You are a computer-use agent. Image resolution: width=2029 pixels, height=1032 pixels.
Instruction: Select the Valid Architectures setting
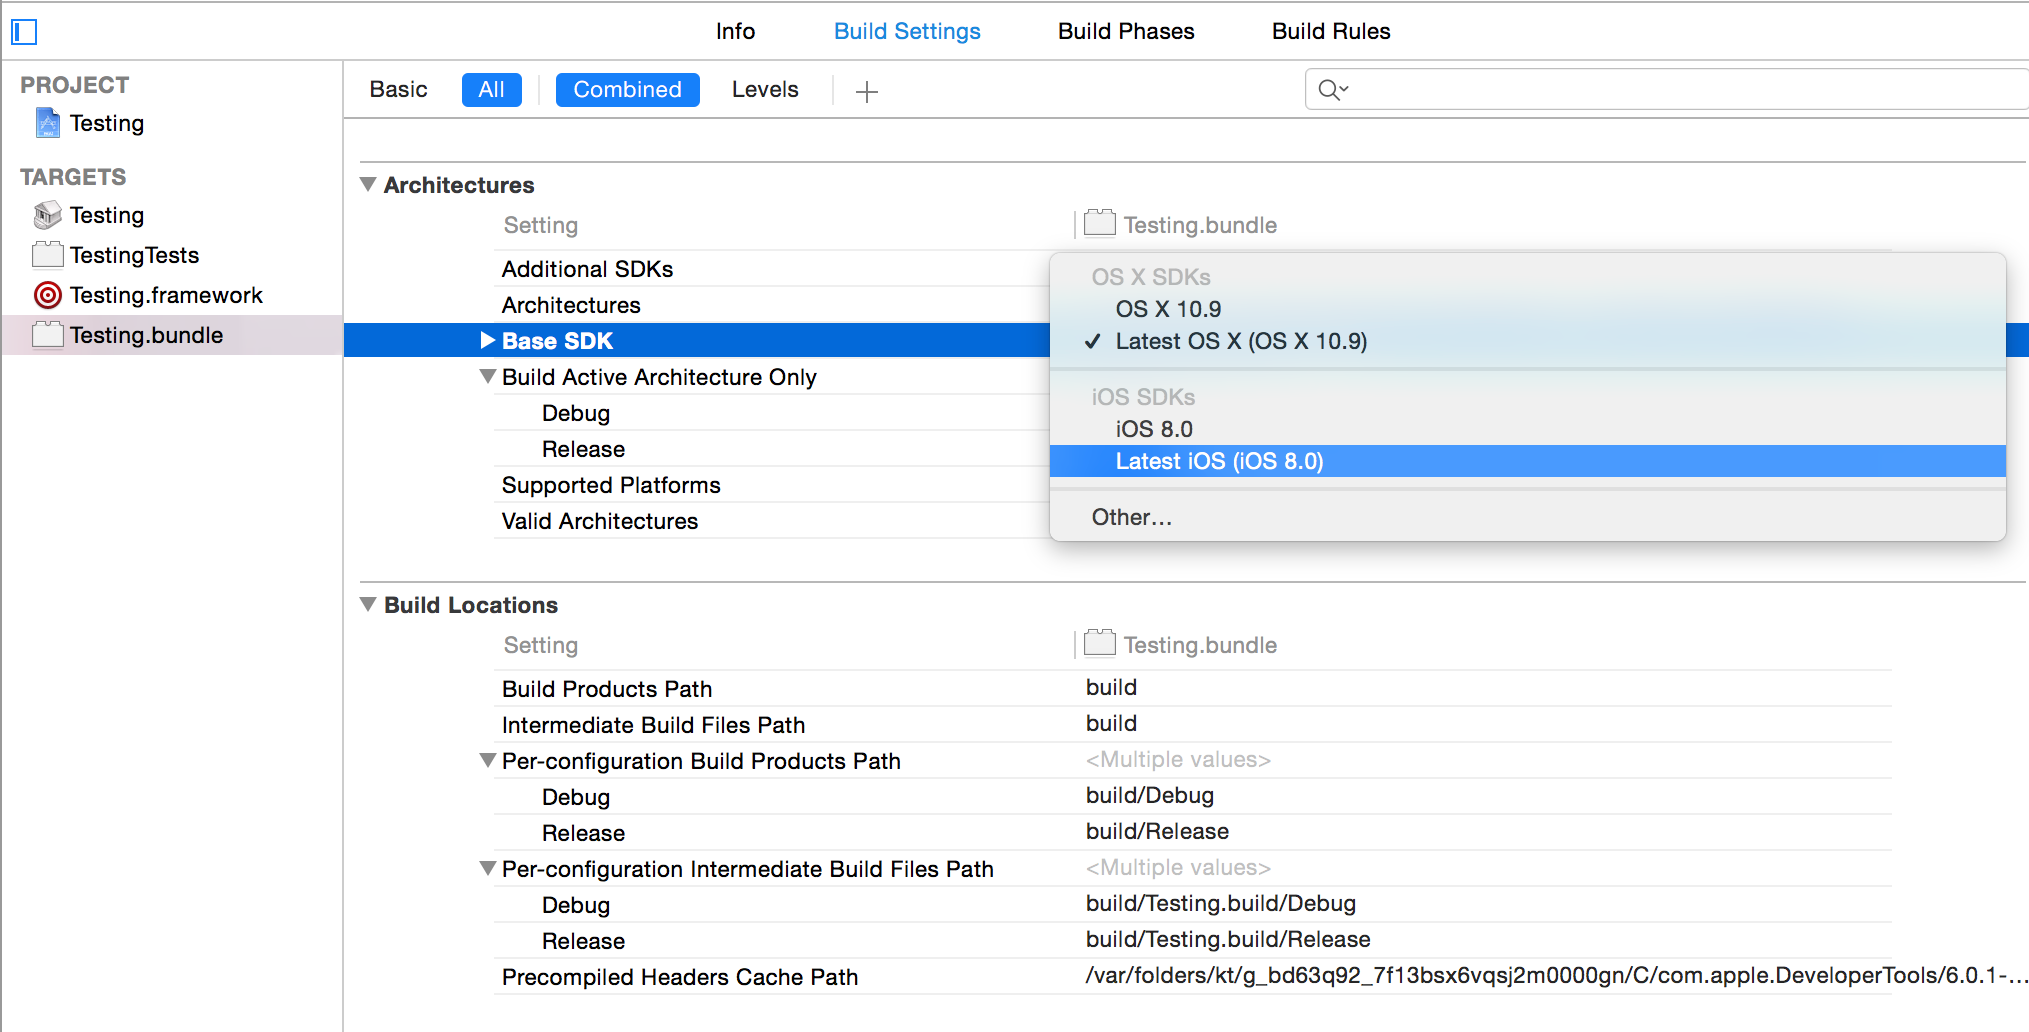click(600, 521)
